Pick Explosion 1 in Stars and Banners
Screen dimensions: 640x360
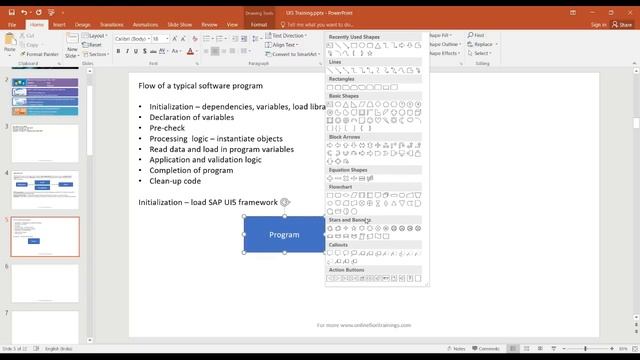point(330,229)
